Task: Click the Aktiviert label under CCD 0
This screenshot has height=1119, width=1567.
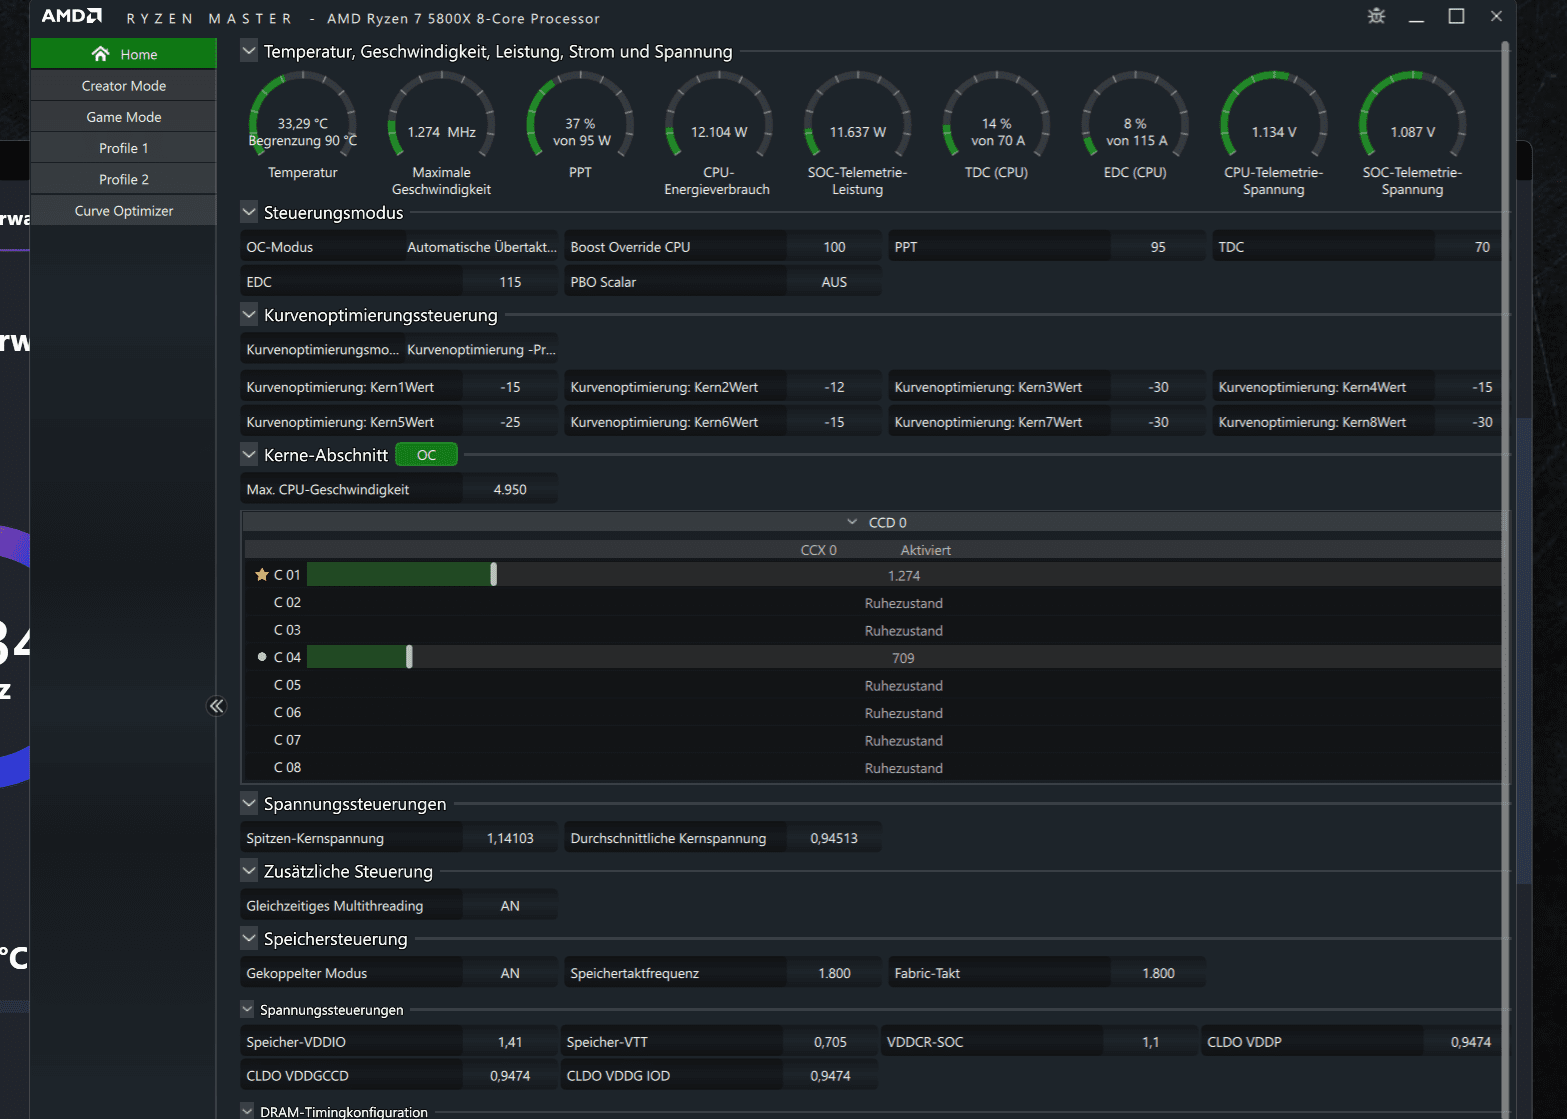Action: [x=925, y=550]
